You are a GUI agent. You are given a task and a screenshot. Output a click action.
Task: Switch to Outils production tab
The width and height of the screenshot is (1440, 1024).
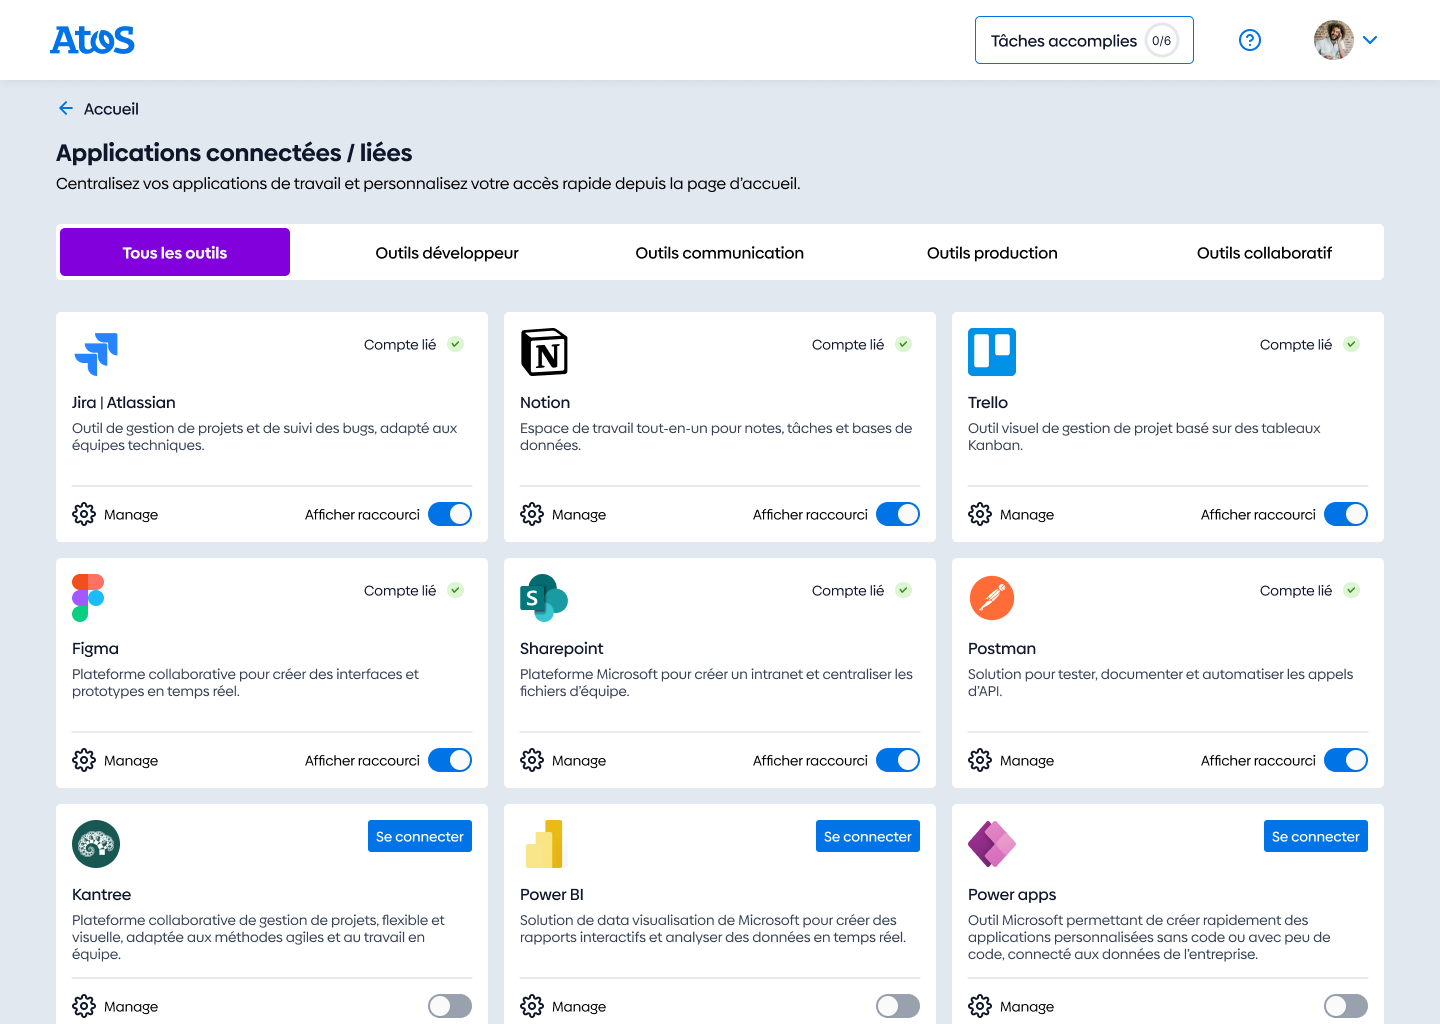[x=992, y=253]
